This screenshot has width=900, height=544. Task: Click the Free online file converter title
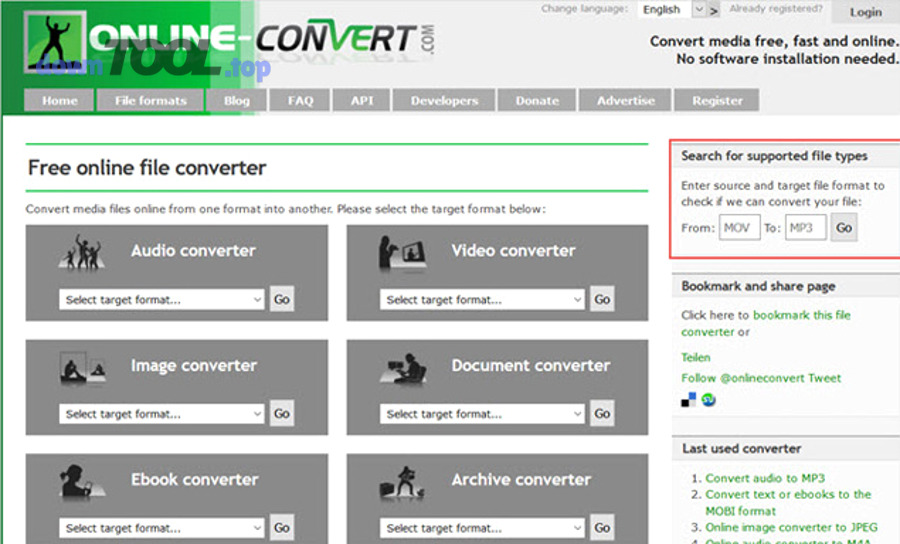coord(147,168)
